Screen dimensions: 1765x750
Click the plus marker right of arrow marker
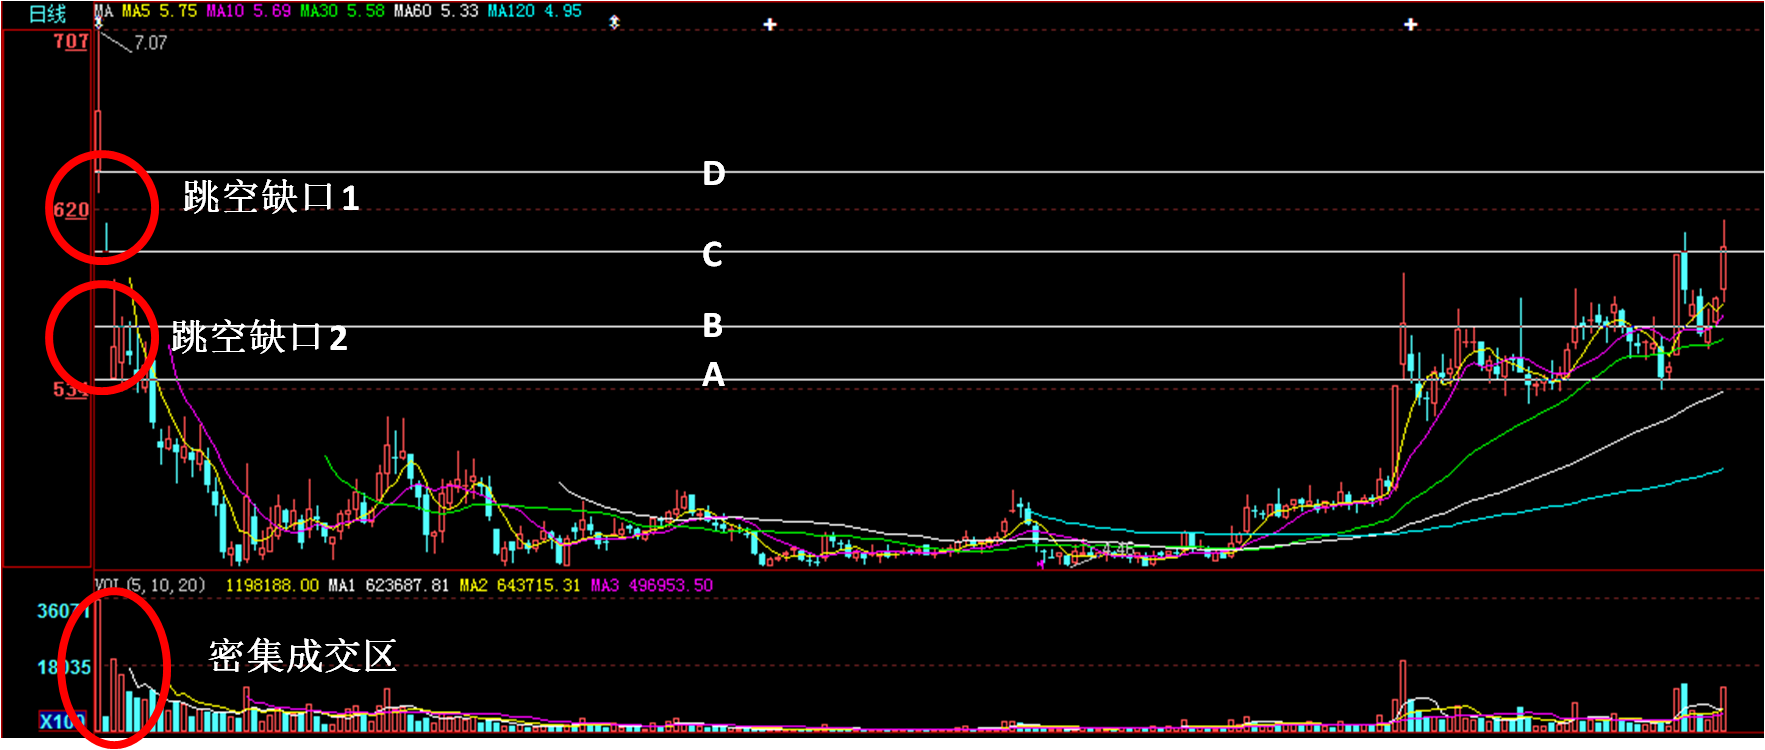tap(770, 24)
